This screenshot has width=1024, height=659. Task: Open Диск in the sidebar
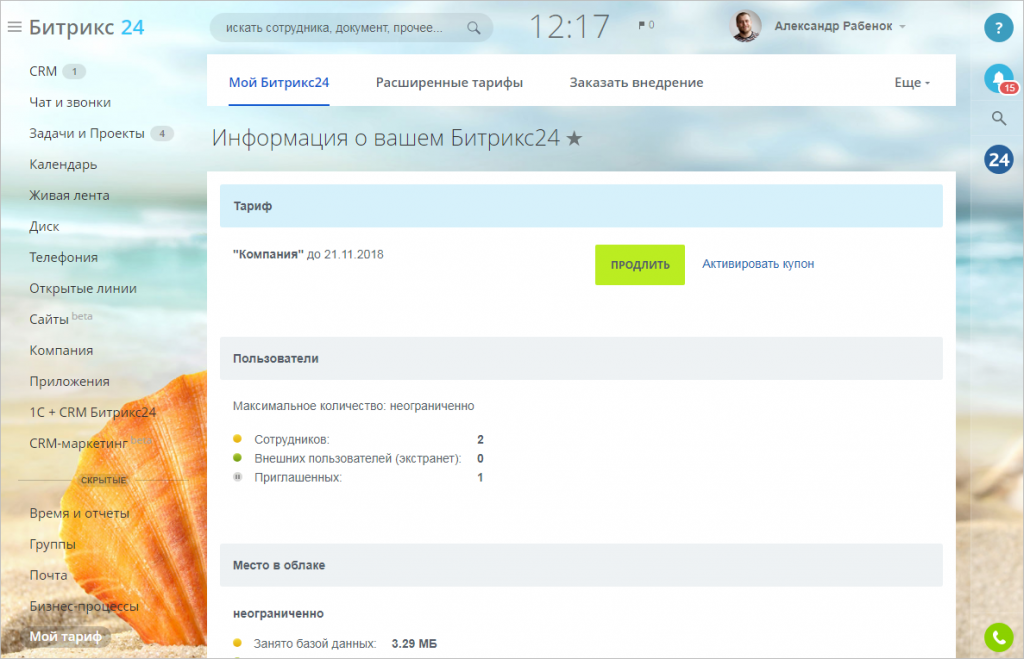tap(44, 227)
